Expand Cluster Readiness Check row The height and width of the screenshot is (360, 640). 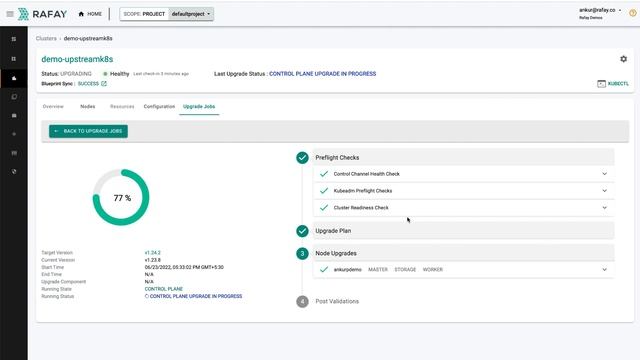(x=463, y=208)
